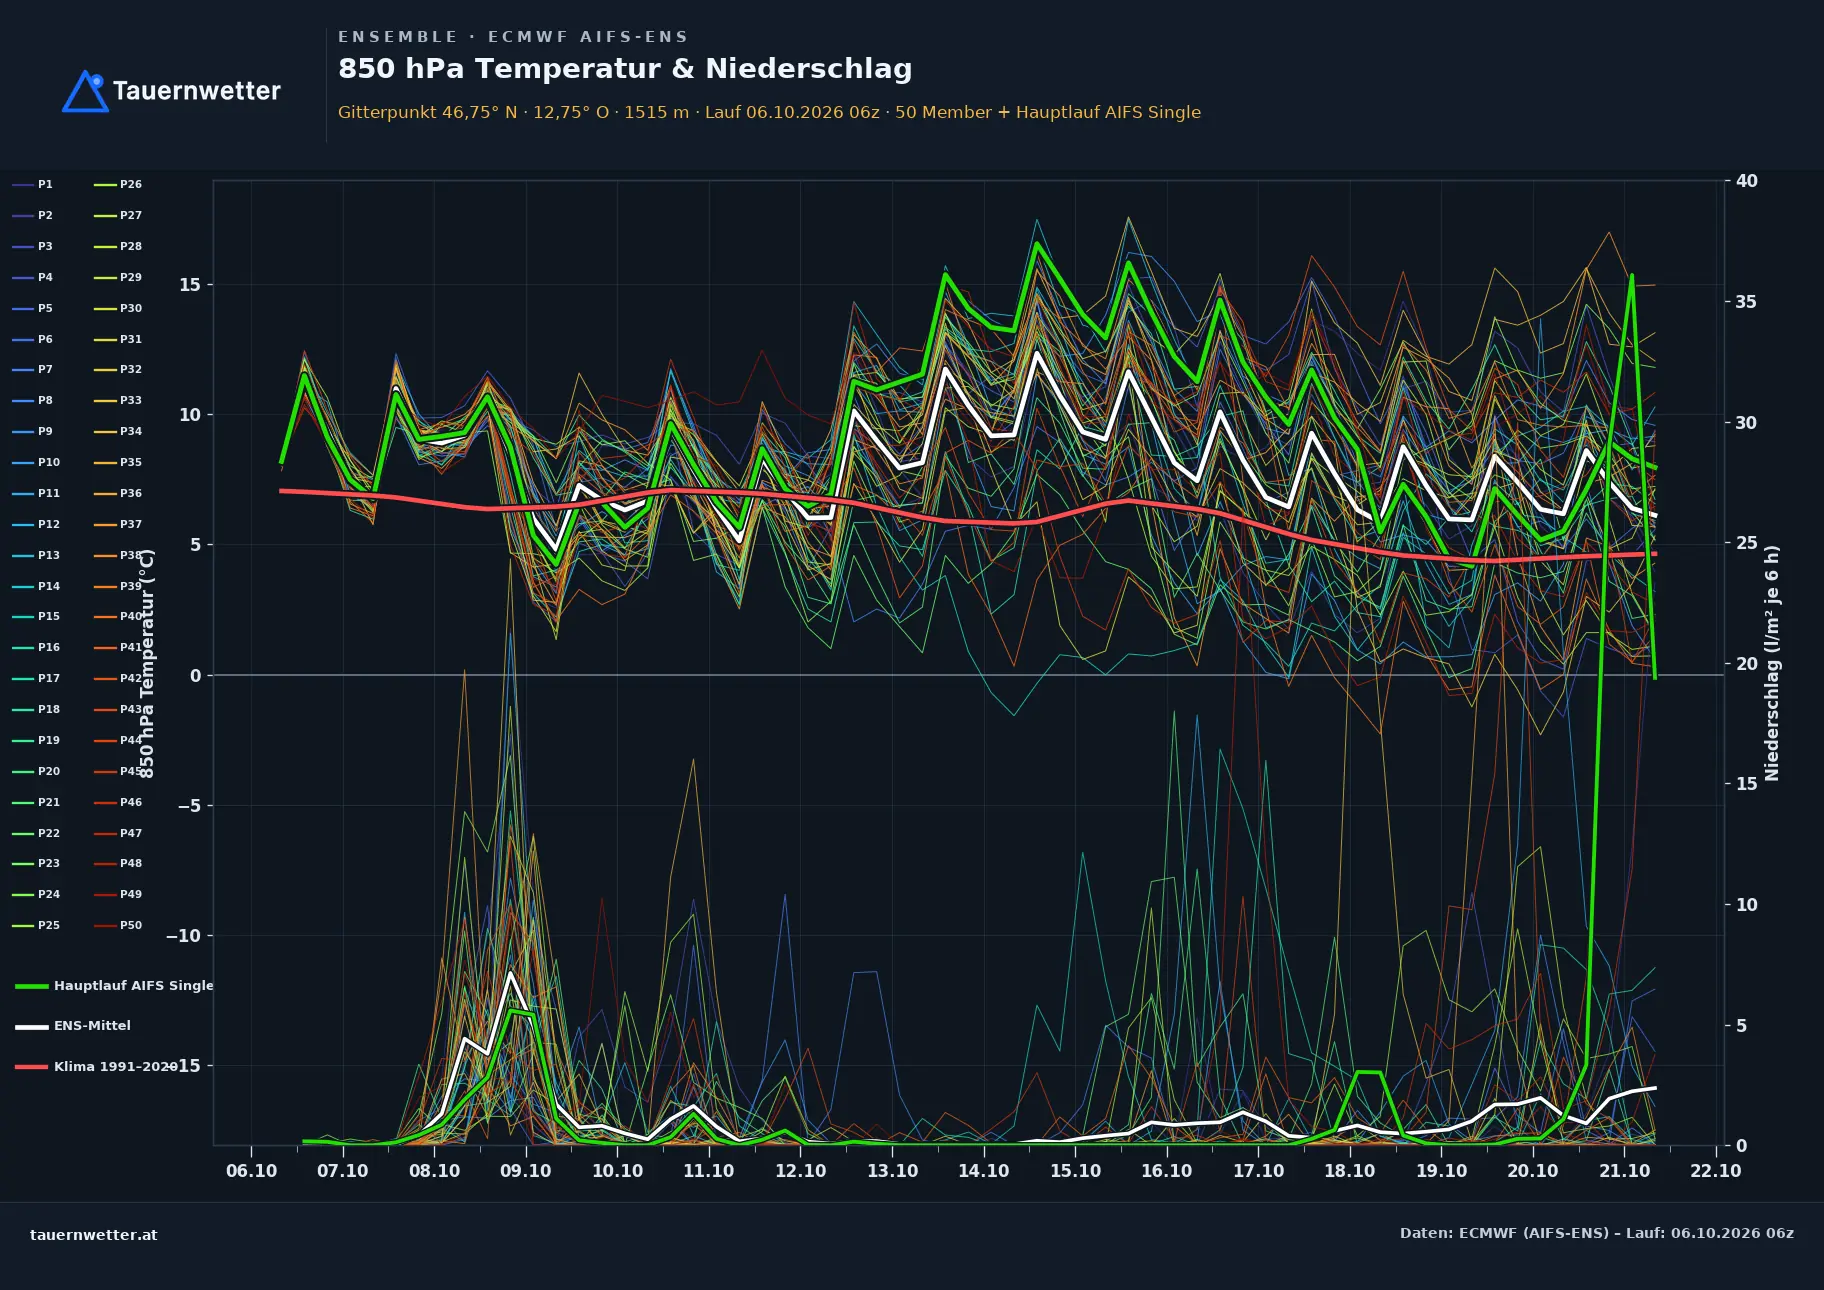The width and height of the screenshot is (1824, 1290).
Task: Click the green line swatch beside 'Hauptlauf AIFS Single'
Action: pyautogui.click(x=32, y=987)
